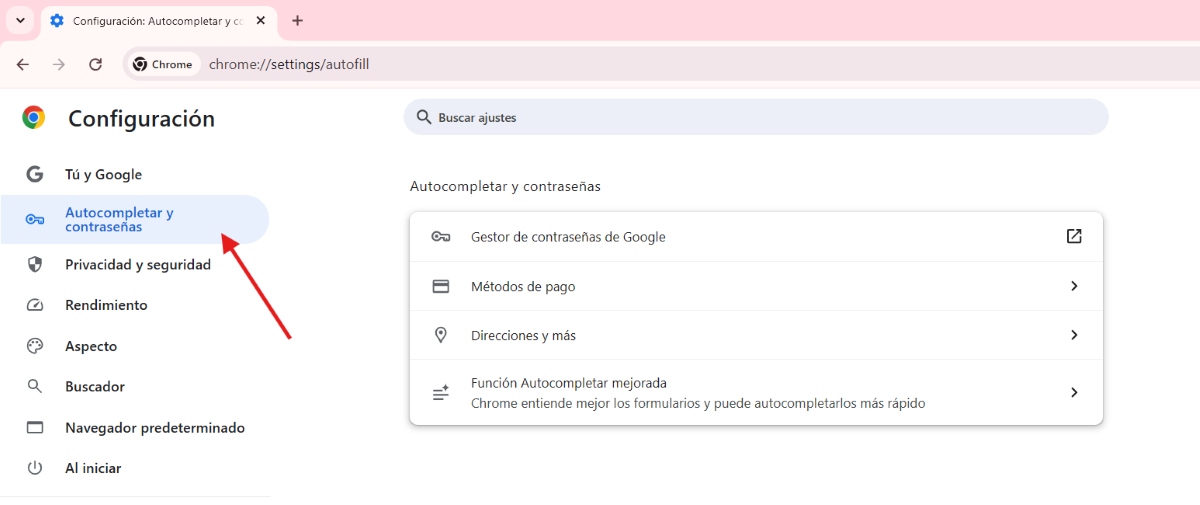Open Navegador predeterminado section

135,427
